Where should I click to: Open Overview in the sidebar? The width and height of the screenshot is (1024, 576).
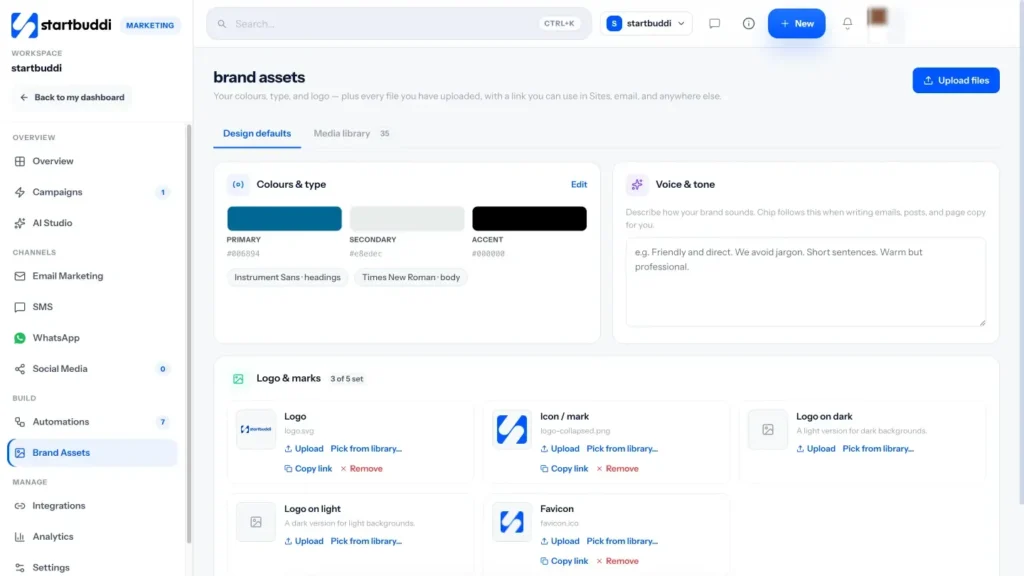coord(92,161)
